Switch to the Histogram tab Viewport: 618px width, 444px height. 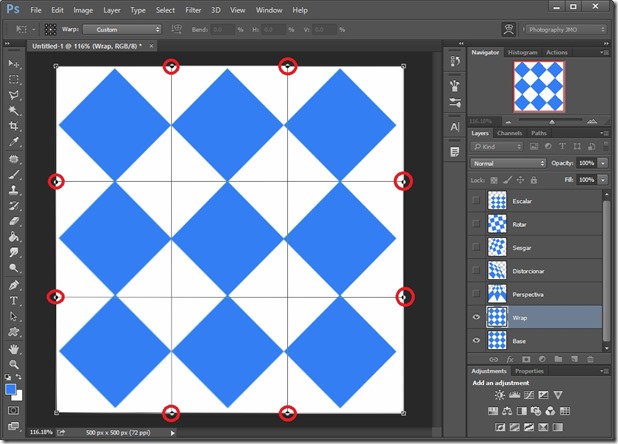523,52
